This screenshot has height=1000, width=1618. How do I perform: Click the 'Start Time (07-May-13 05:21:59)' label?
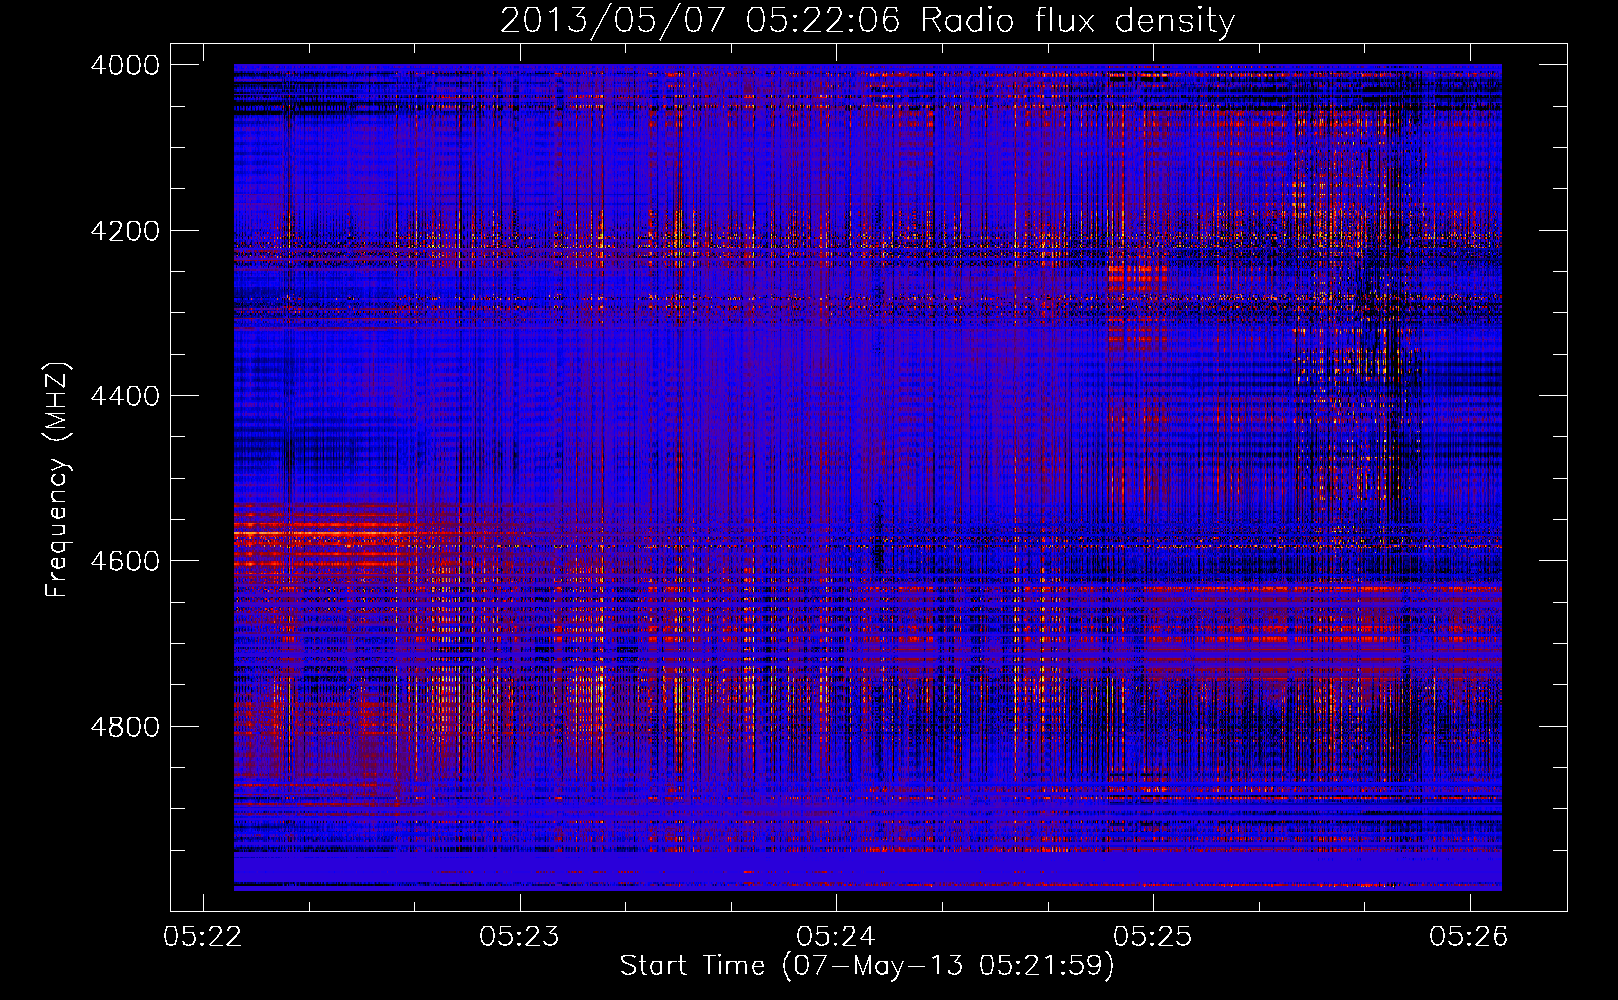pos(867,966)
